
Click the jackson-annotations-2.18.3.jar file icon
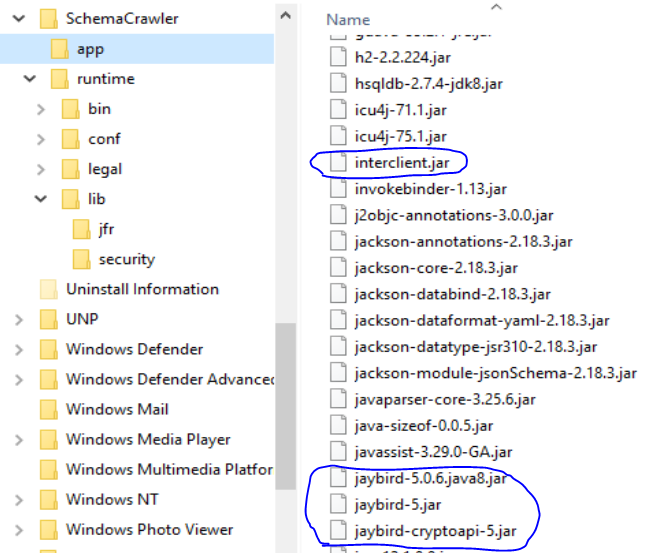pos(338,241)
